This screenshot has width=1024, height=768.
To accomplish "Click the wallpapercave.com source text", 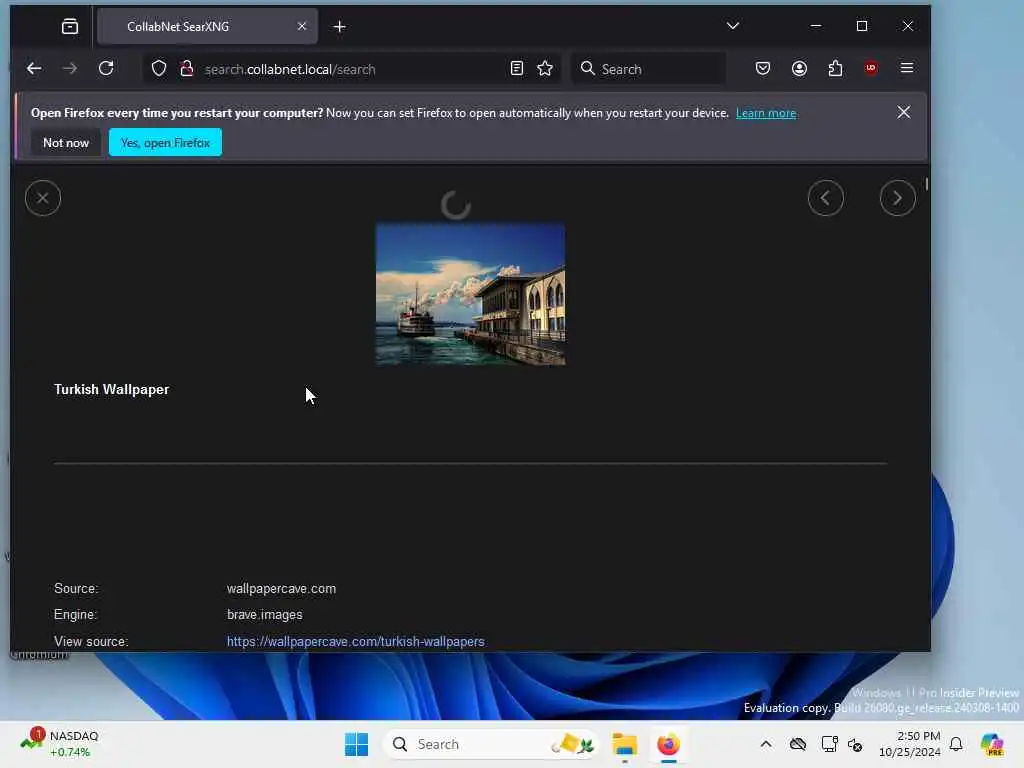I will 281,588.
